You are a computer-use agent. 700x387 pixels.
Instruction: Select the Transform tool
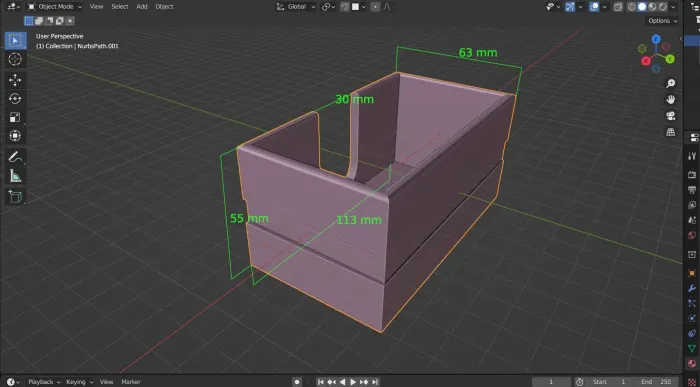[x=15, y=136]
